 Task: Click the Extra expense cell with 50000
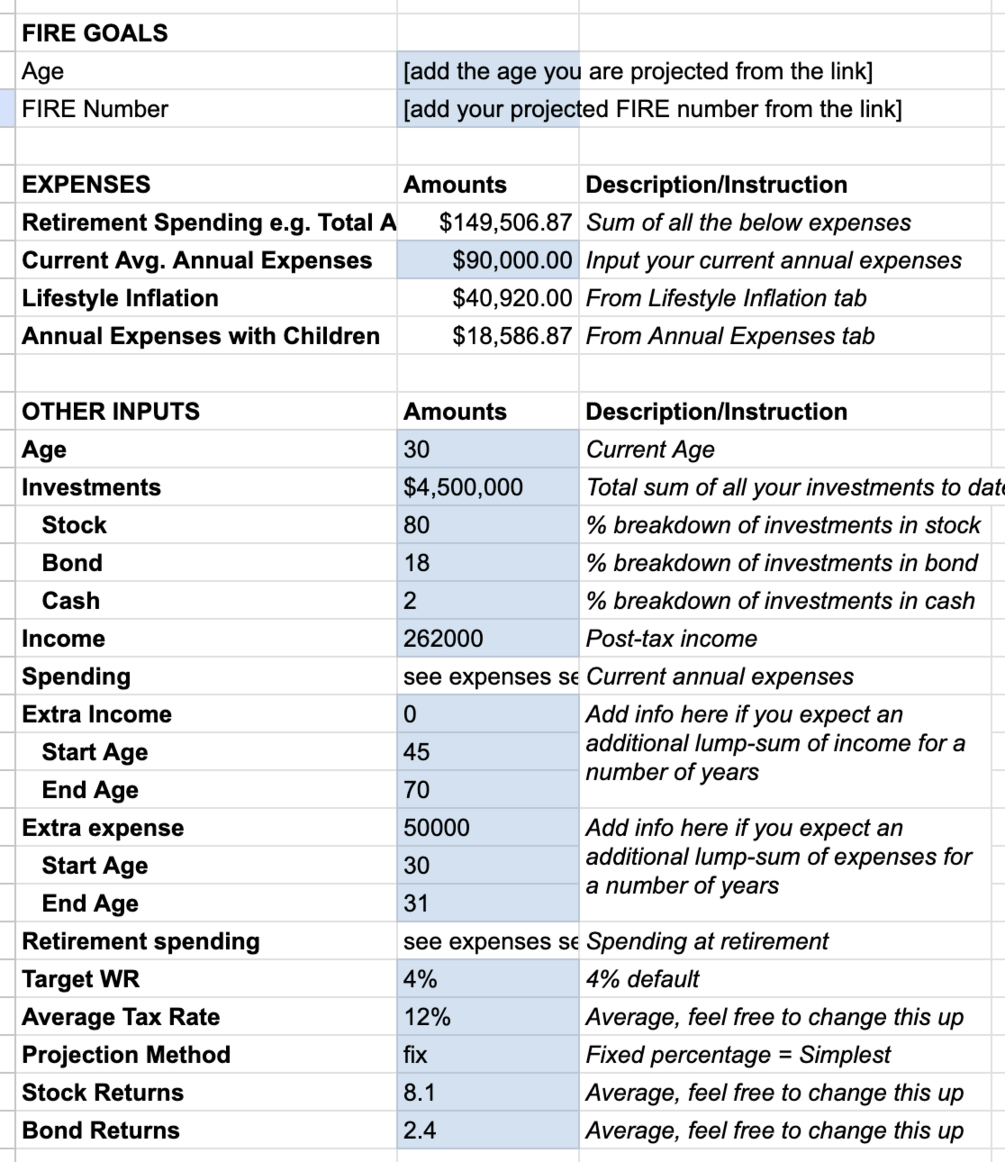(x=488, y=827)
